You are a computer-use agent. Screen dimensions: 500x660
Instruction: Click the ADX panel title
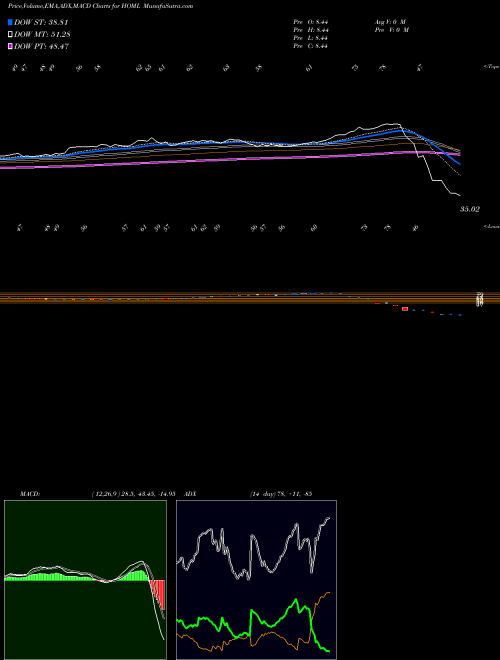point(190,493)
